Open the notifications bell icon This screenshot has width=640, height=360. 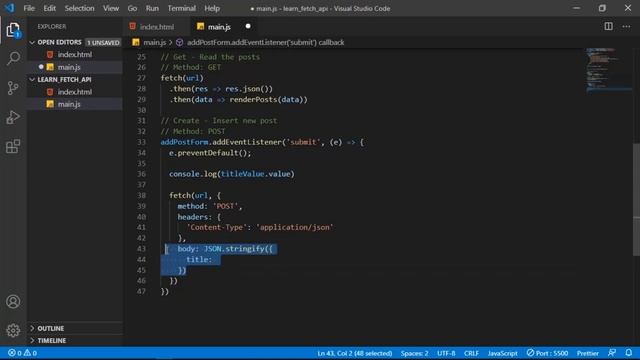(629, 353)
